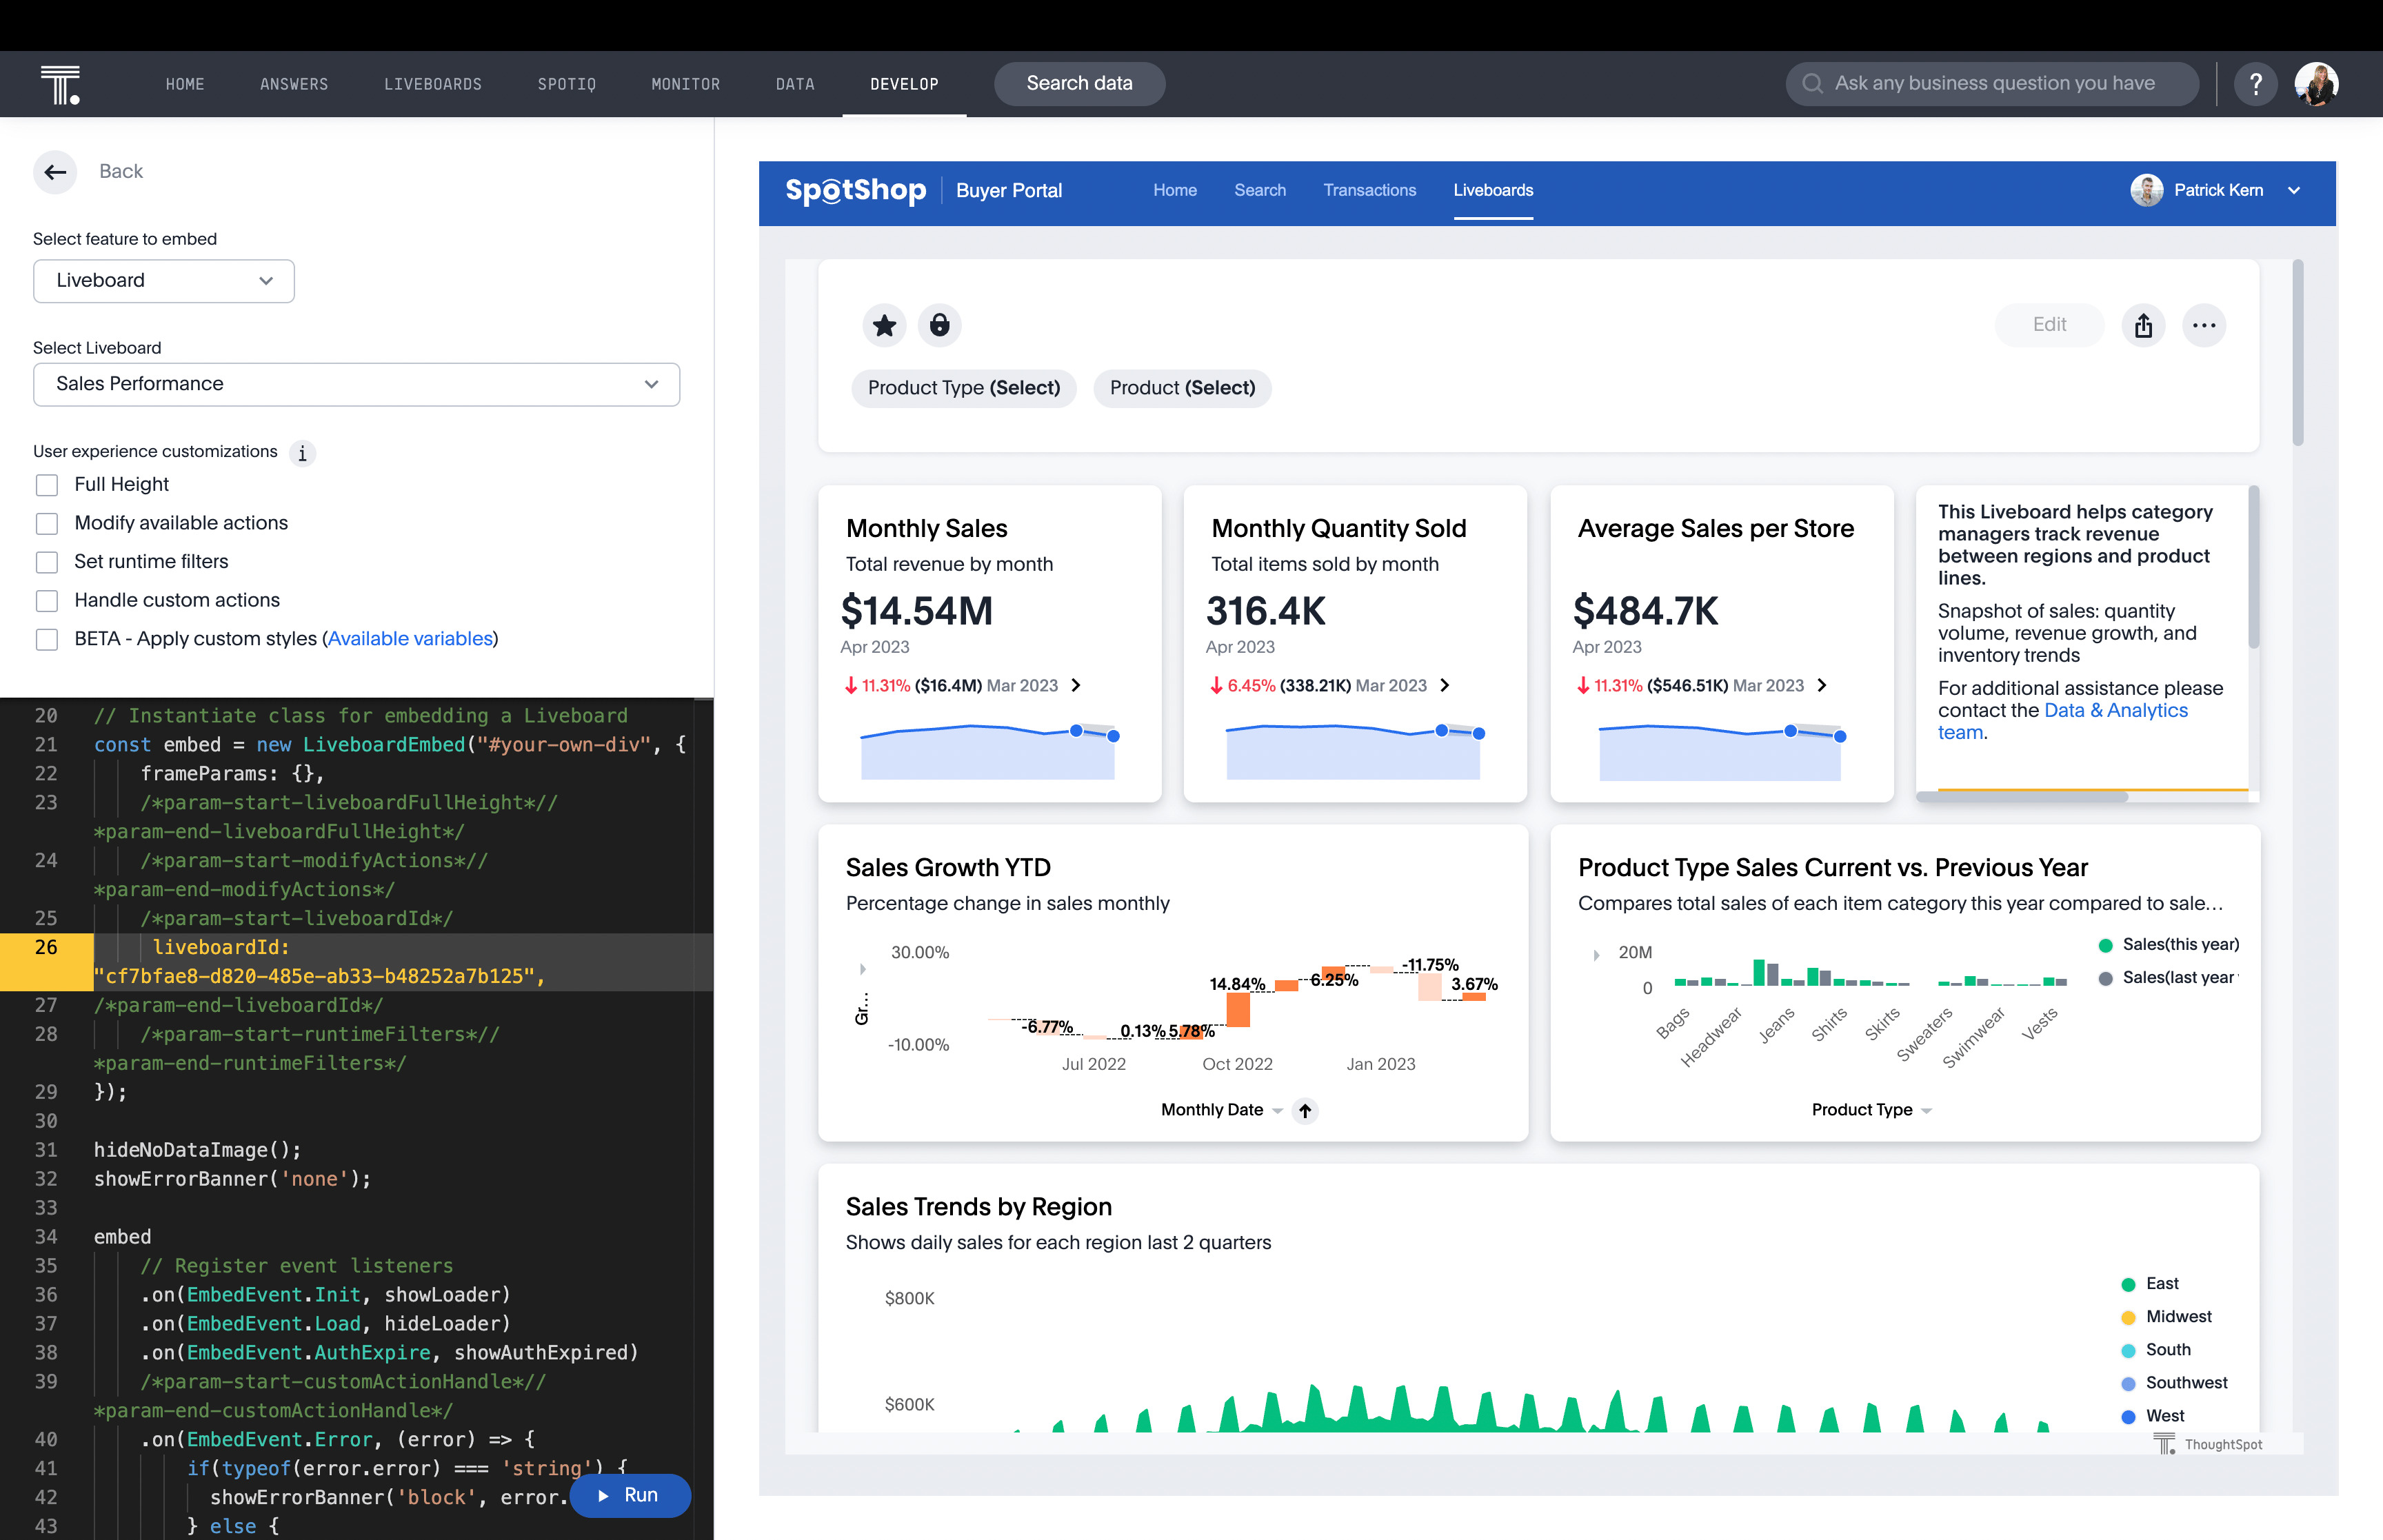Enable BETA - Apply custom styles
Viewport: 2383px width, 1540px height.
47,639
